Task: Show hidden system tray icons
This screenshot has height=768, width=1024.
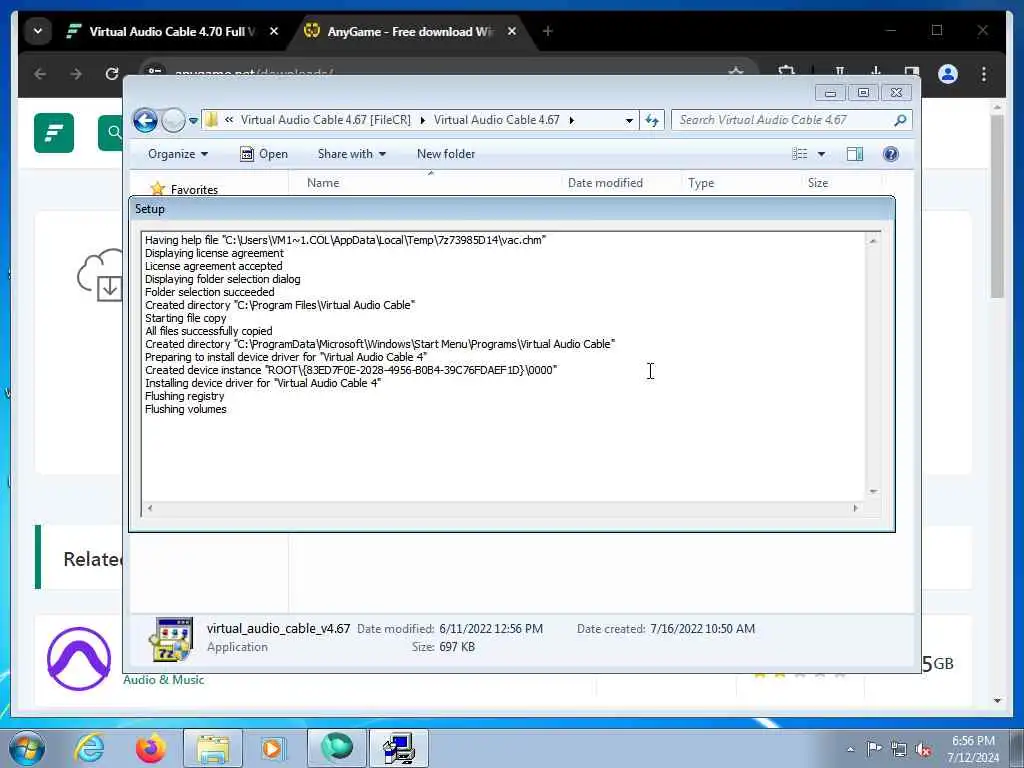Action: (850, 750)
